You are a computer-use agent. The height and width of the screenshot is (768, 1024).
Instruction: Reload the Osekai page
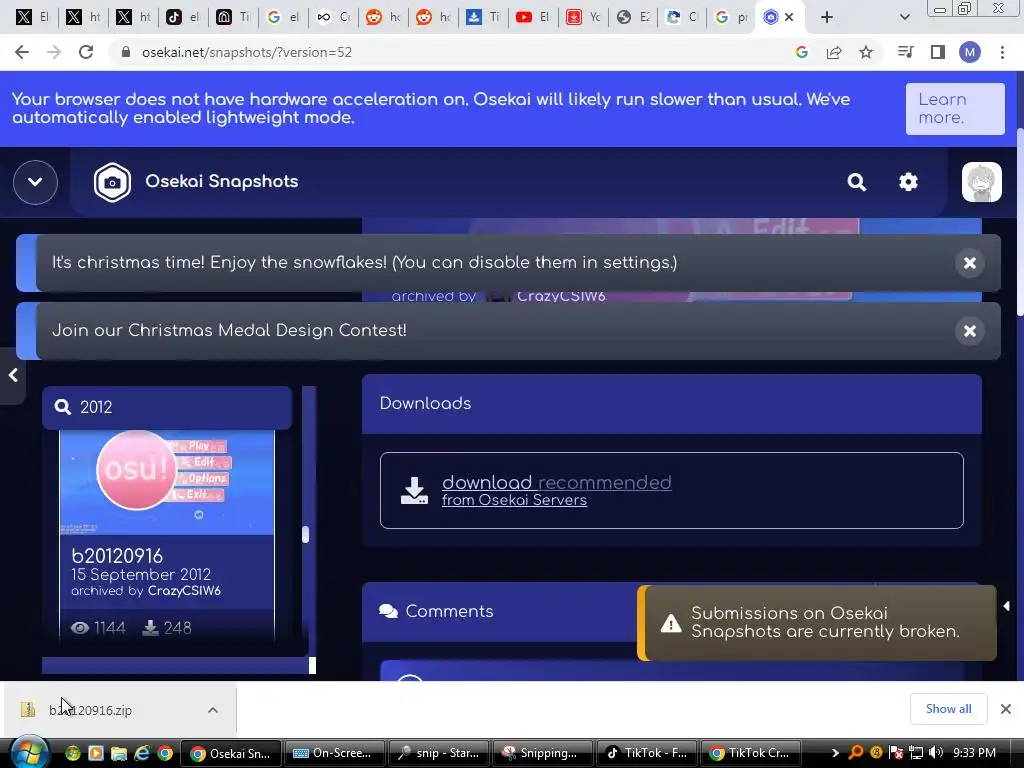click(86, 52)
